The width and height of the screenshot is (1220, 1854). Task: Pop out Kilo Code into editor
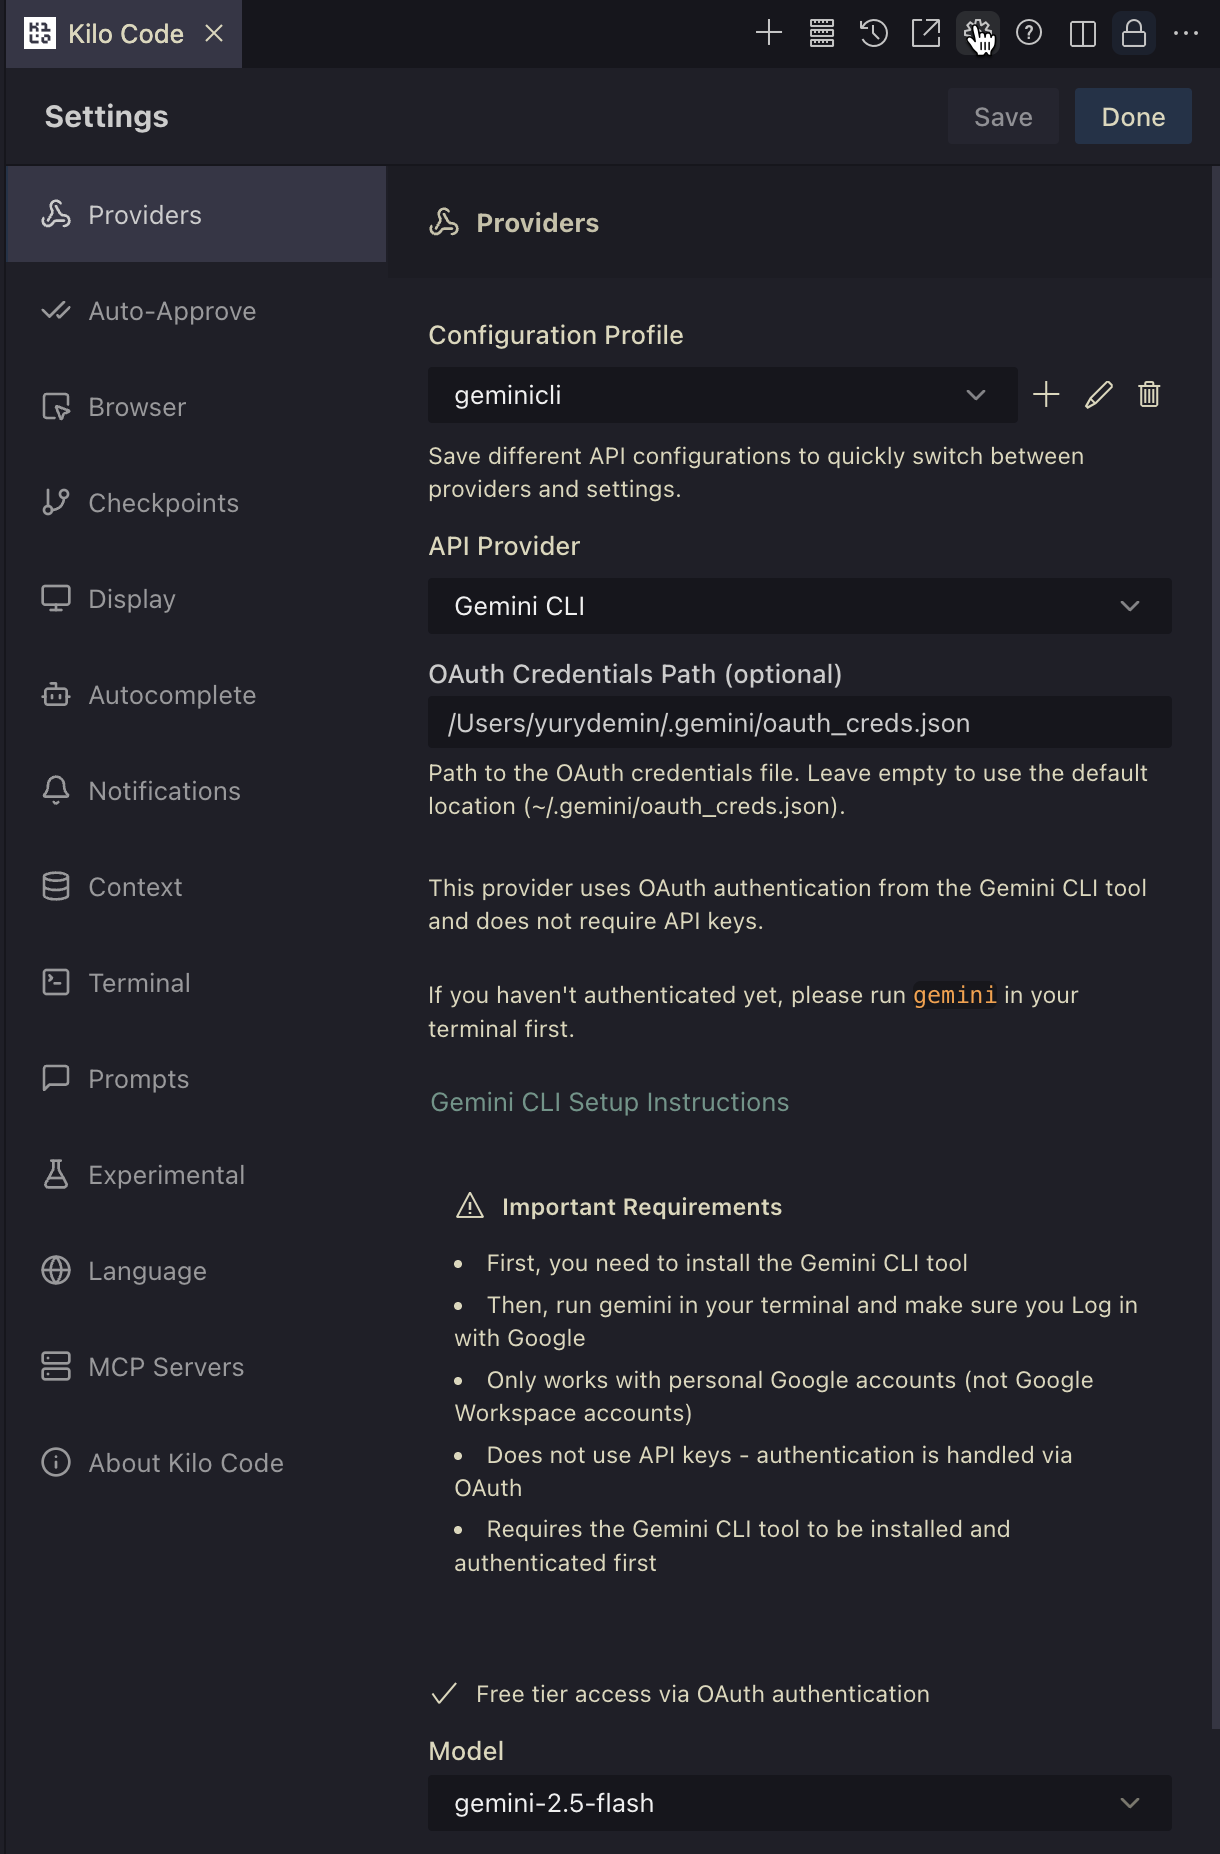tap(926, 33)
